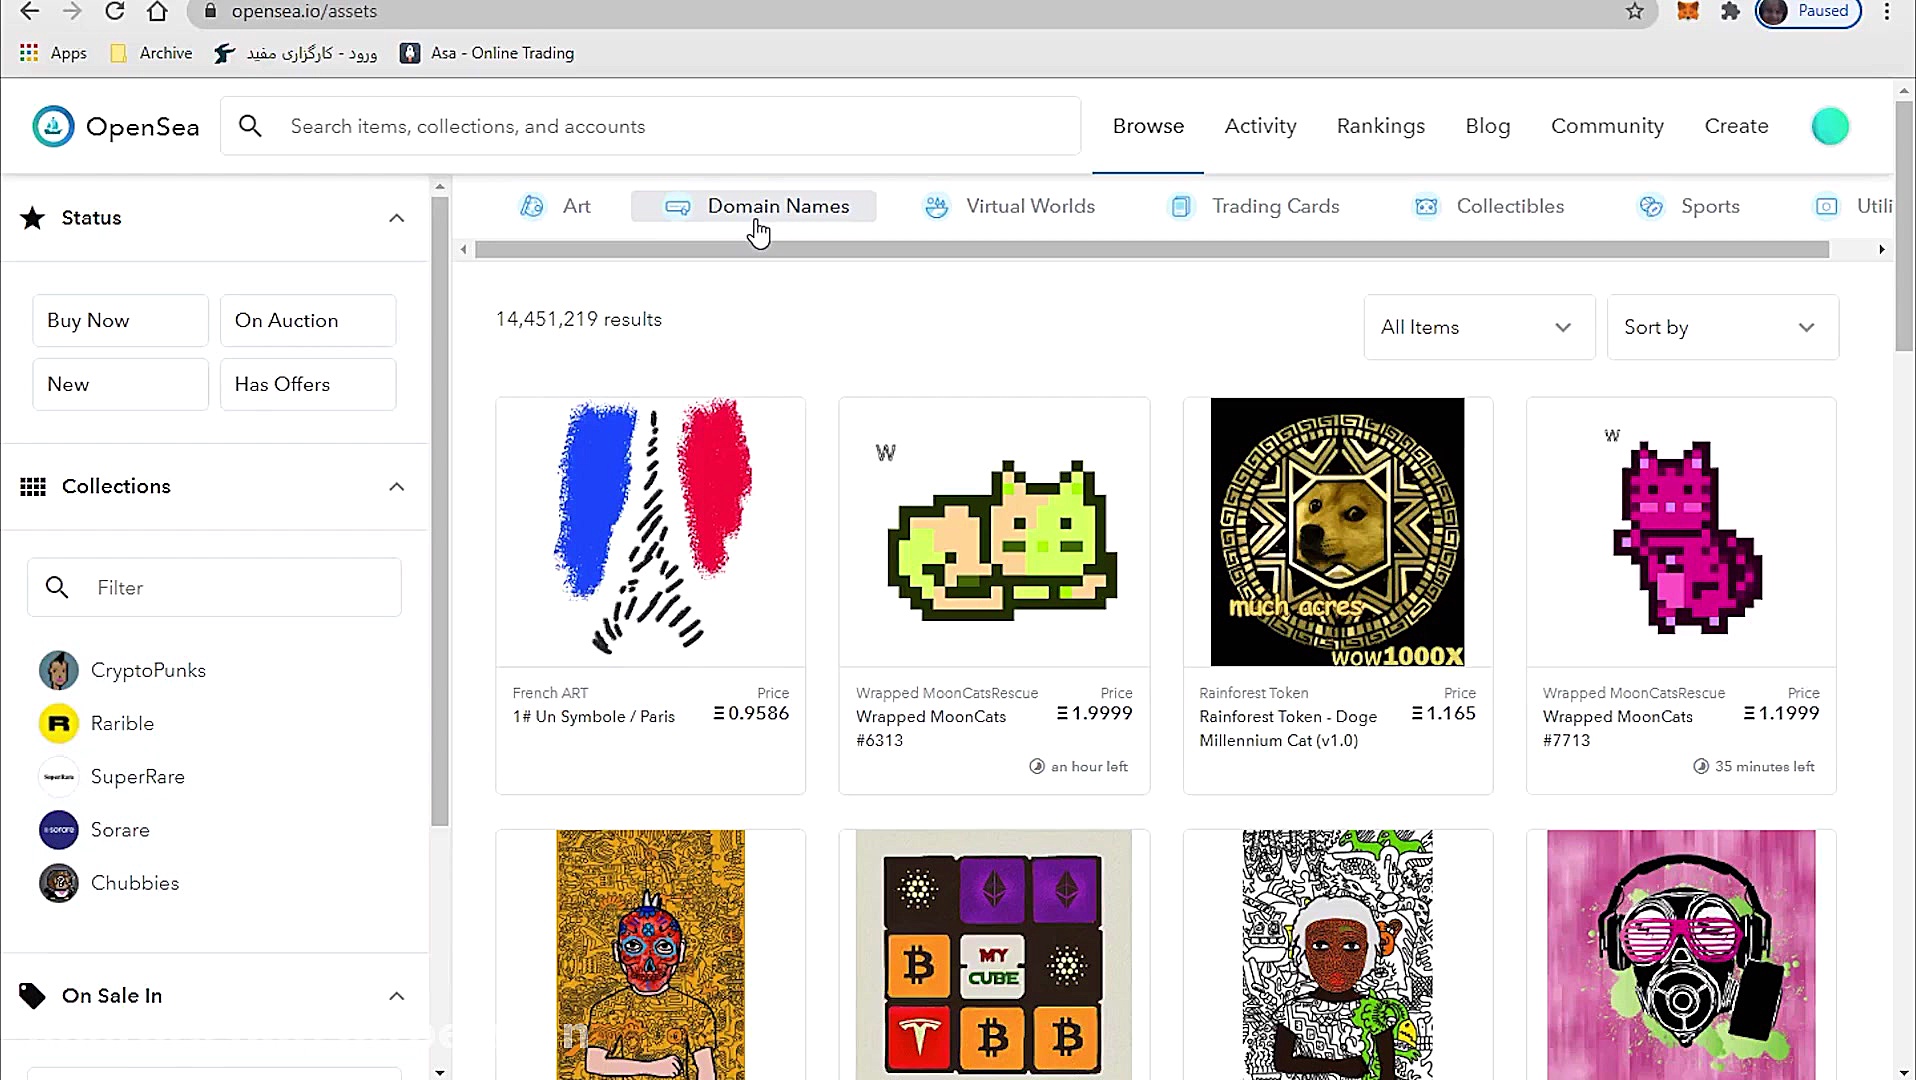Click the Trading Cards category icon
1916x1080 pixels.
coord(1181,206)
